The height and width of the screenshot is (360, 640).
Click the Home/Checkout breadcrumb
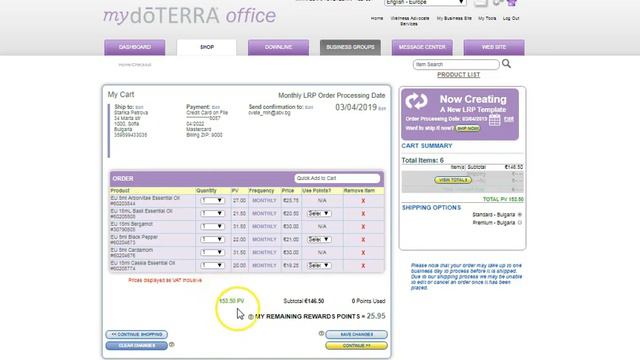point(135,65)
